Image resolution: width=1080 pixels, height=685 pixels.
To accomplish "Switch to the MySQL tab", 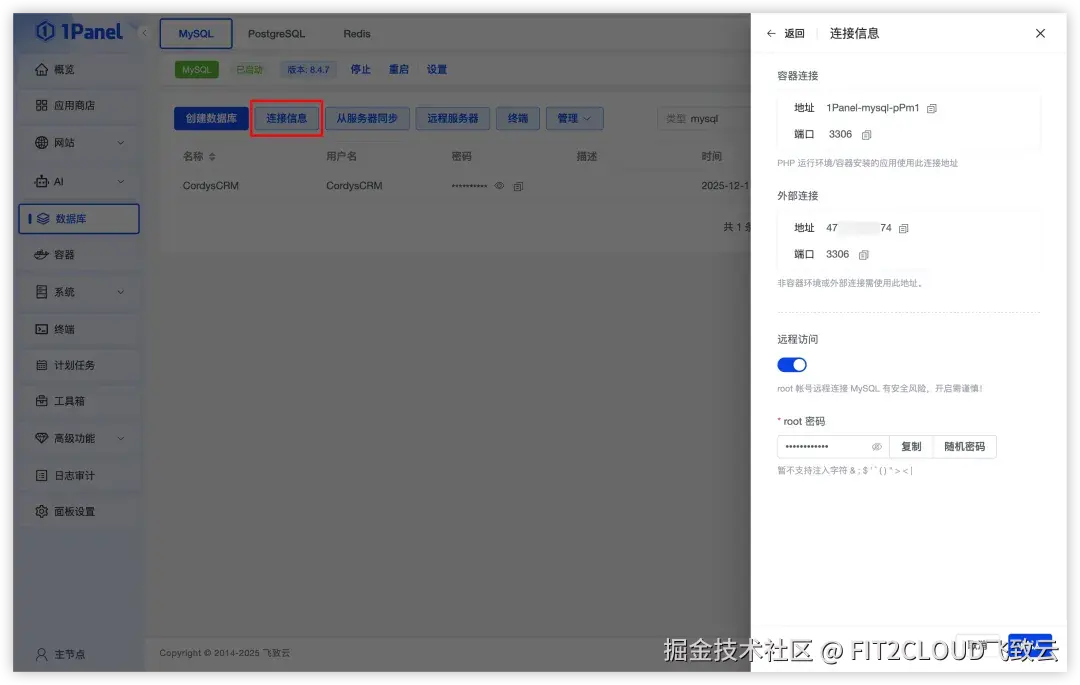I will click(196, 34).
